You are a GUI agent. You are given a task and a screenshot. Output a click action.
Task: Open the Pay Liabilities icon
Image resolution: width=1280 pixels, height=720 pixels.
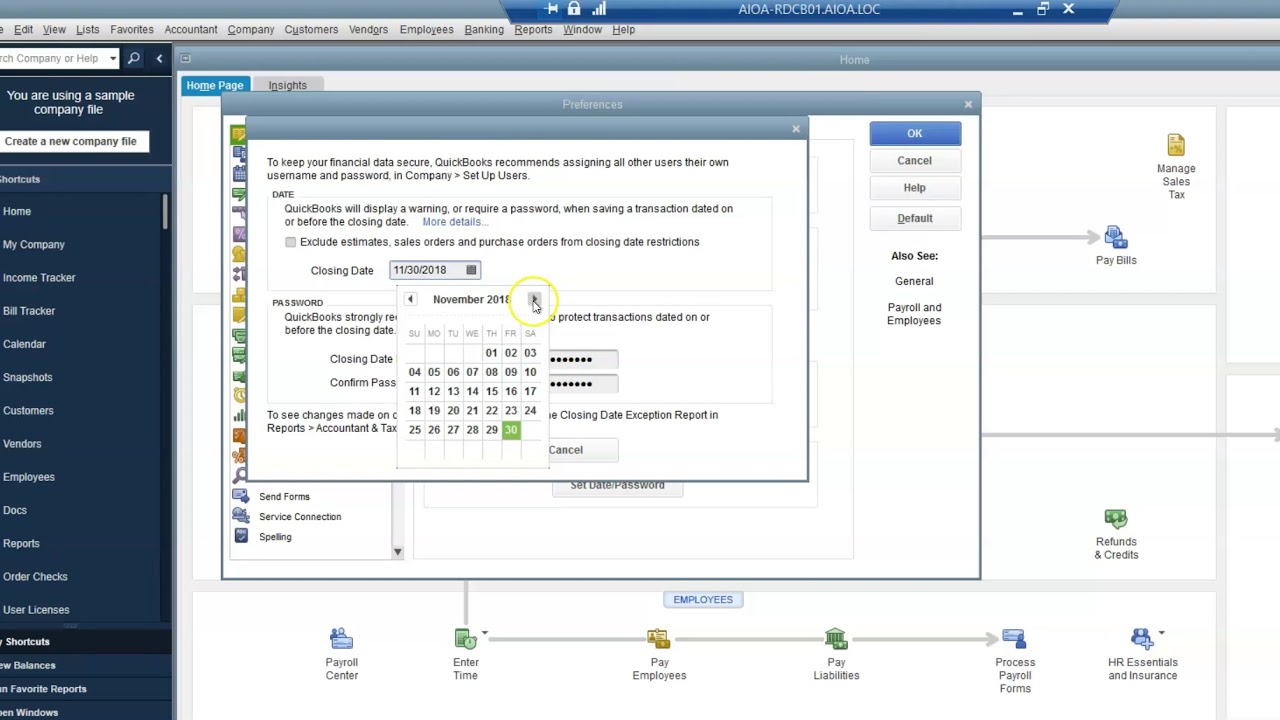[836, 638]
